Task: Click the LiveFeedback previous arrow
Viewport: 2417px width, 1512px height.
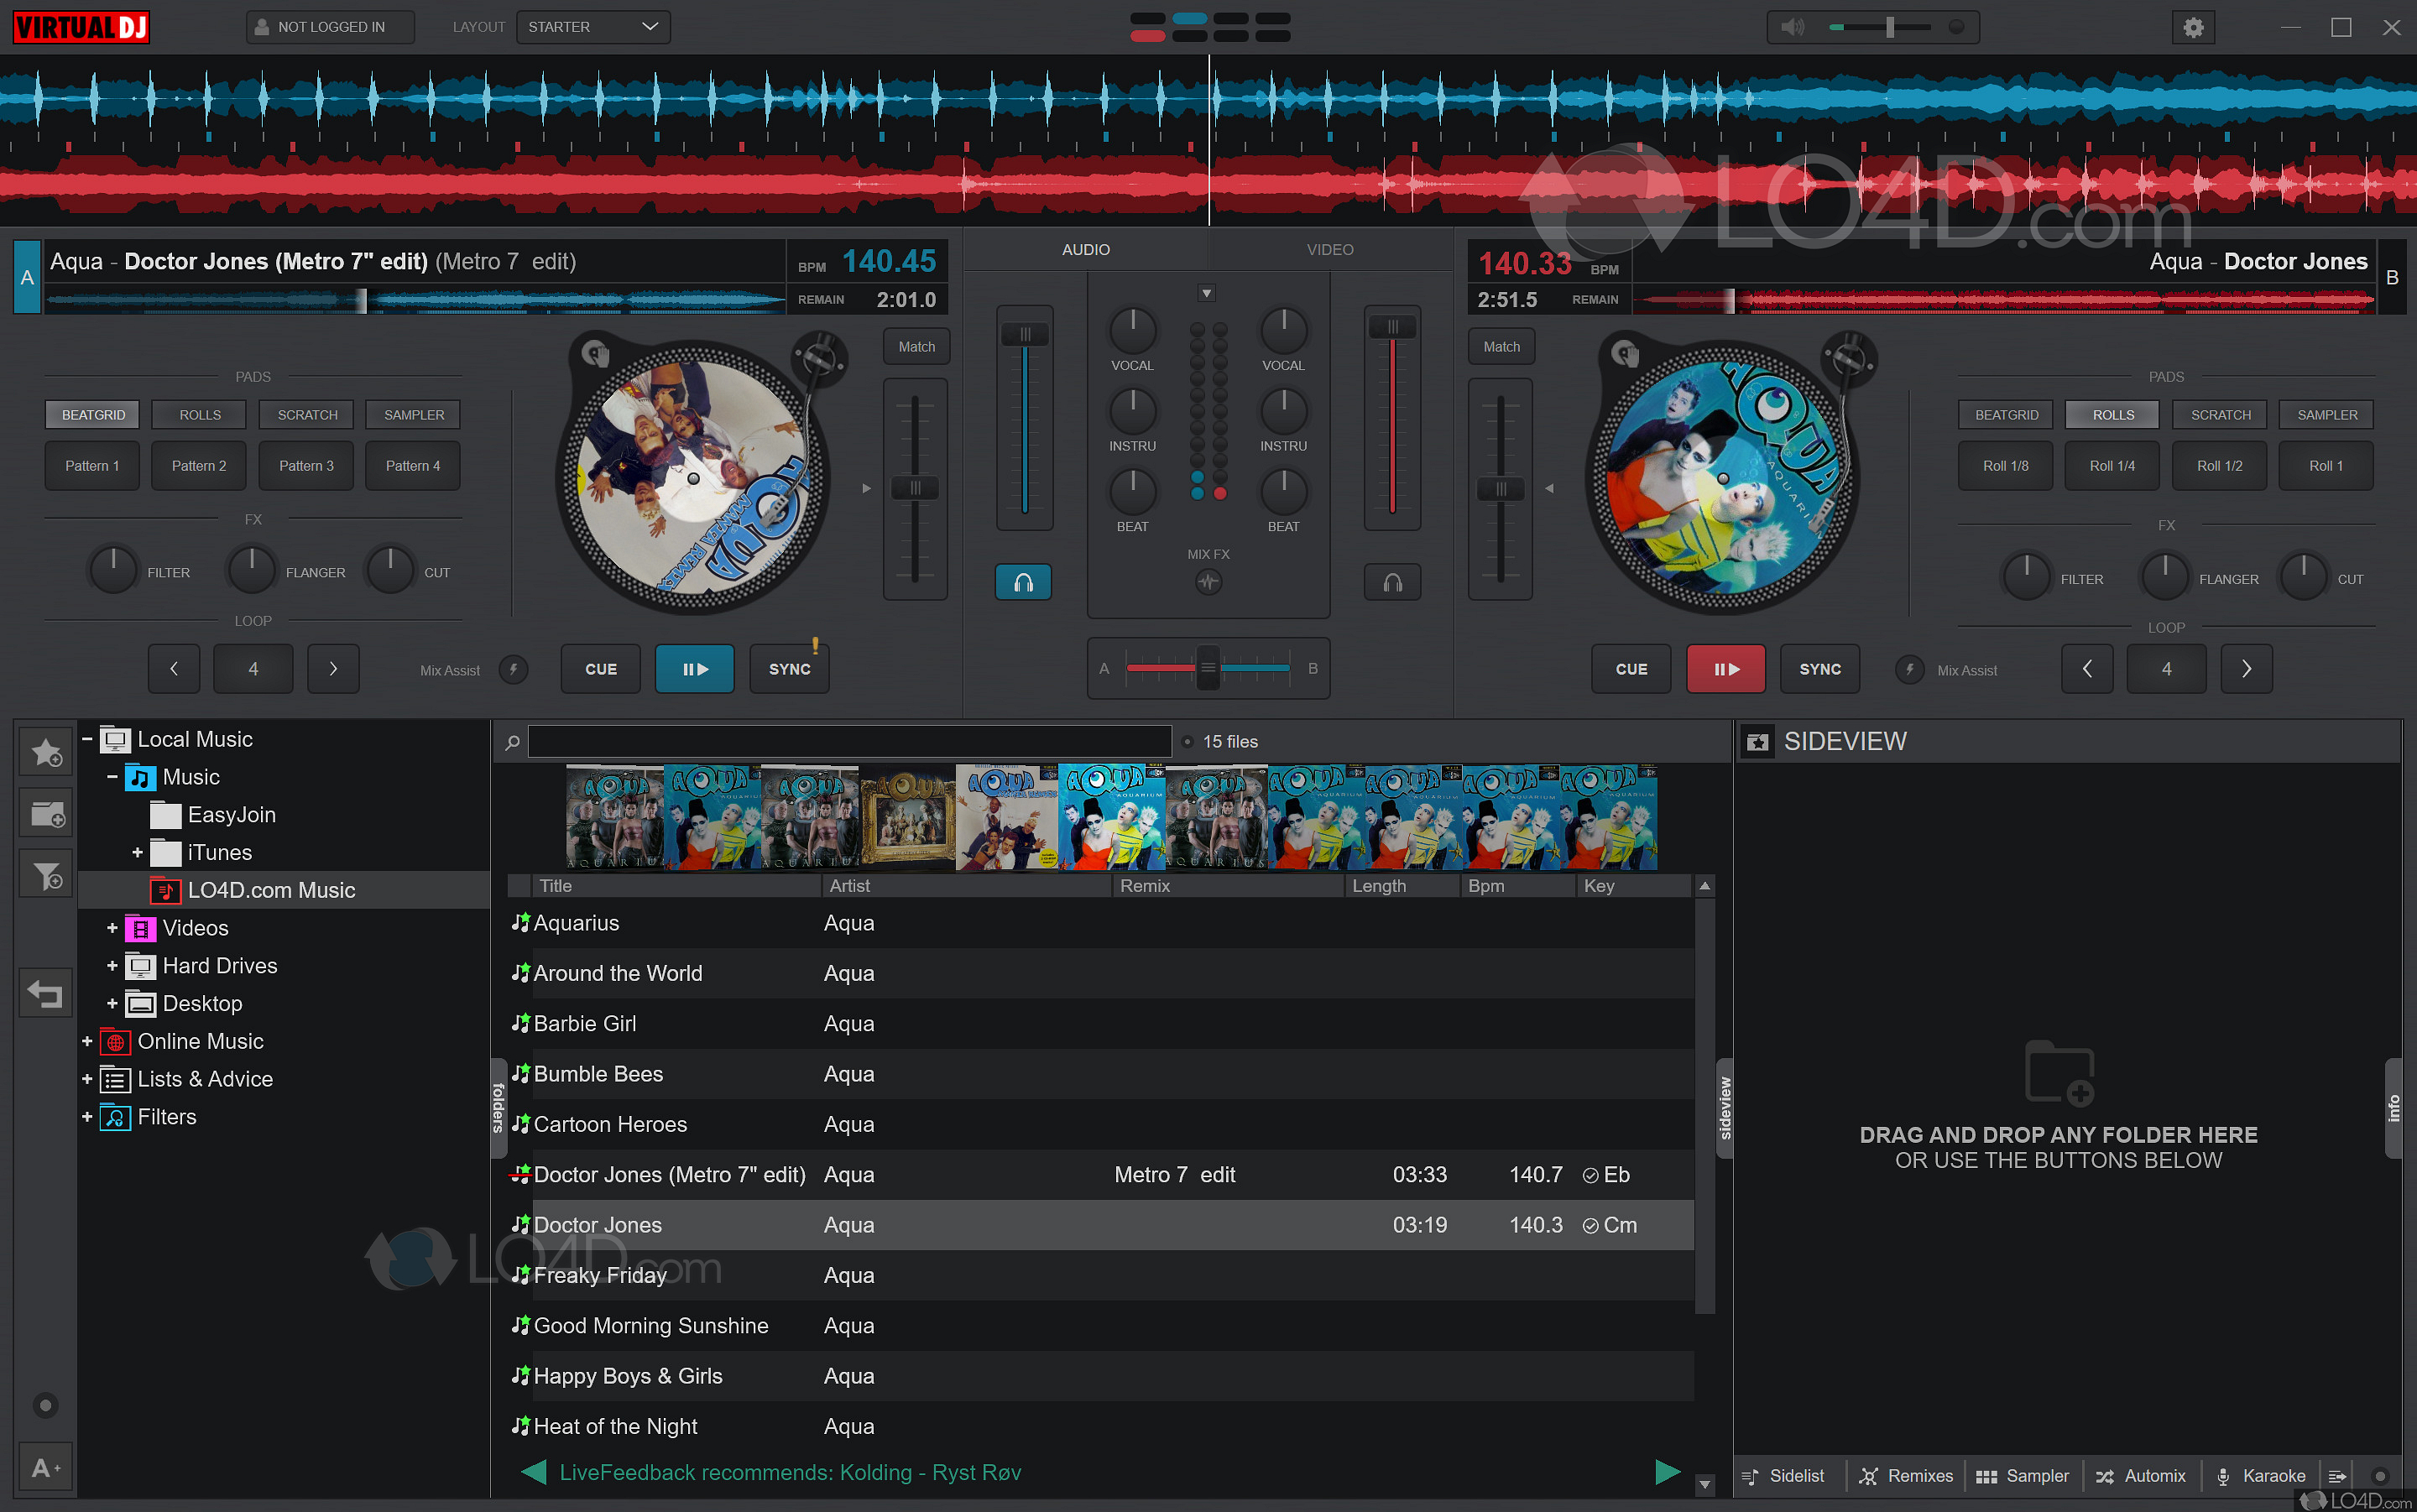Action: pos(534,1472)
